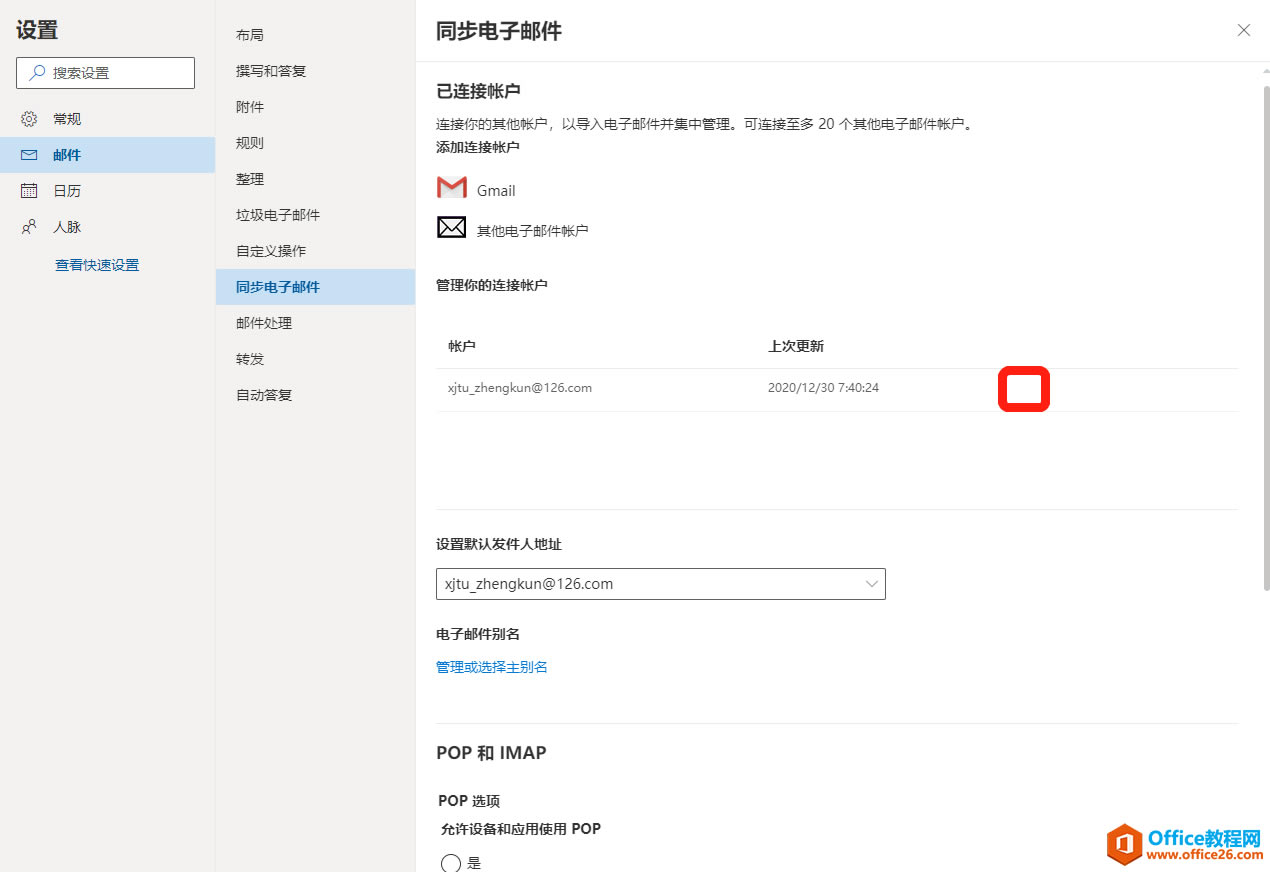Select 是 radio for allowing POP
The height and width of the screenshot is (872, 1270).
tap(451, 862)
